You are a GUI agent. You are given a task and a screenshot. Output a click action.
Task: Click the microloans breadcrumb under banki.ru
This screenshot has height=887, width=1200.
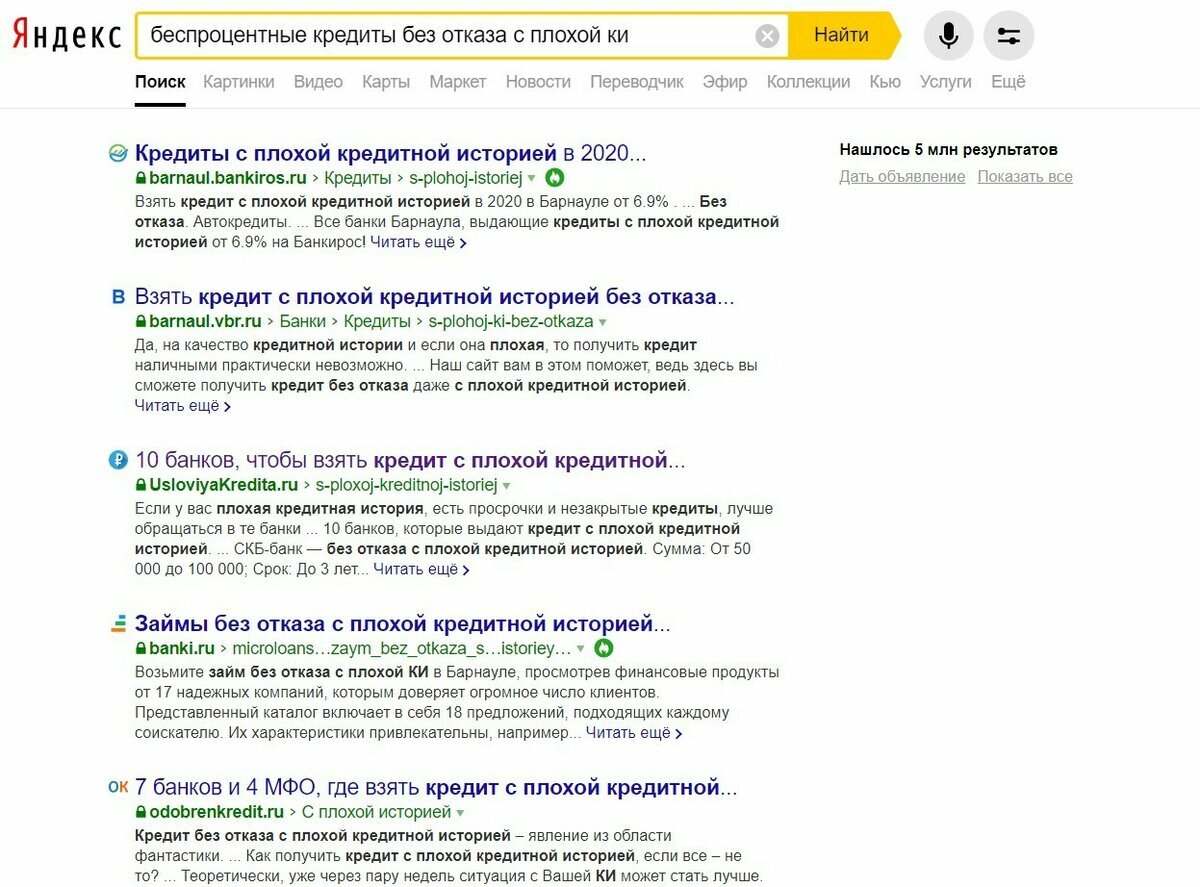coord(402,648)
